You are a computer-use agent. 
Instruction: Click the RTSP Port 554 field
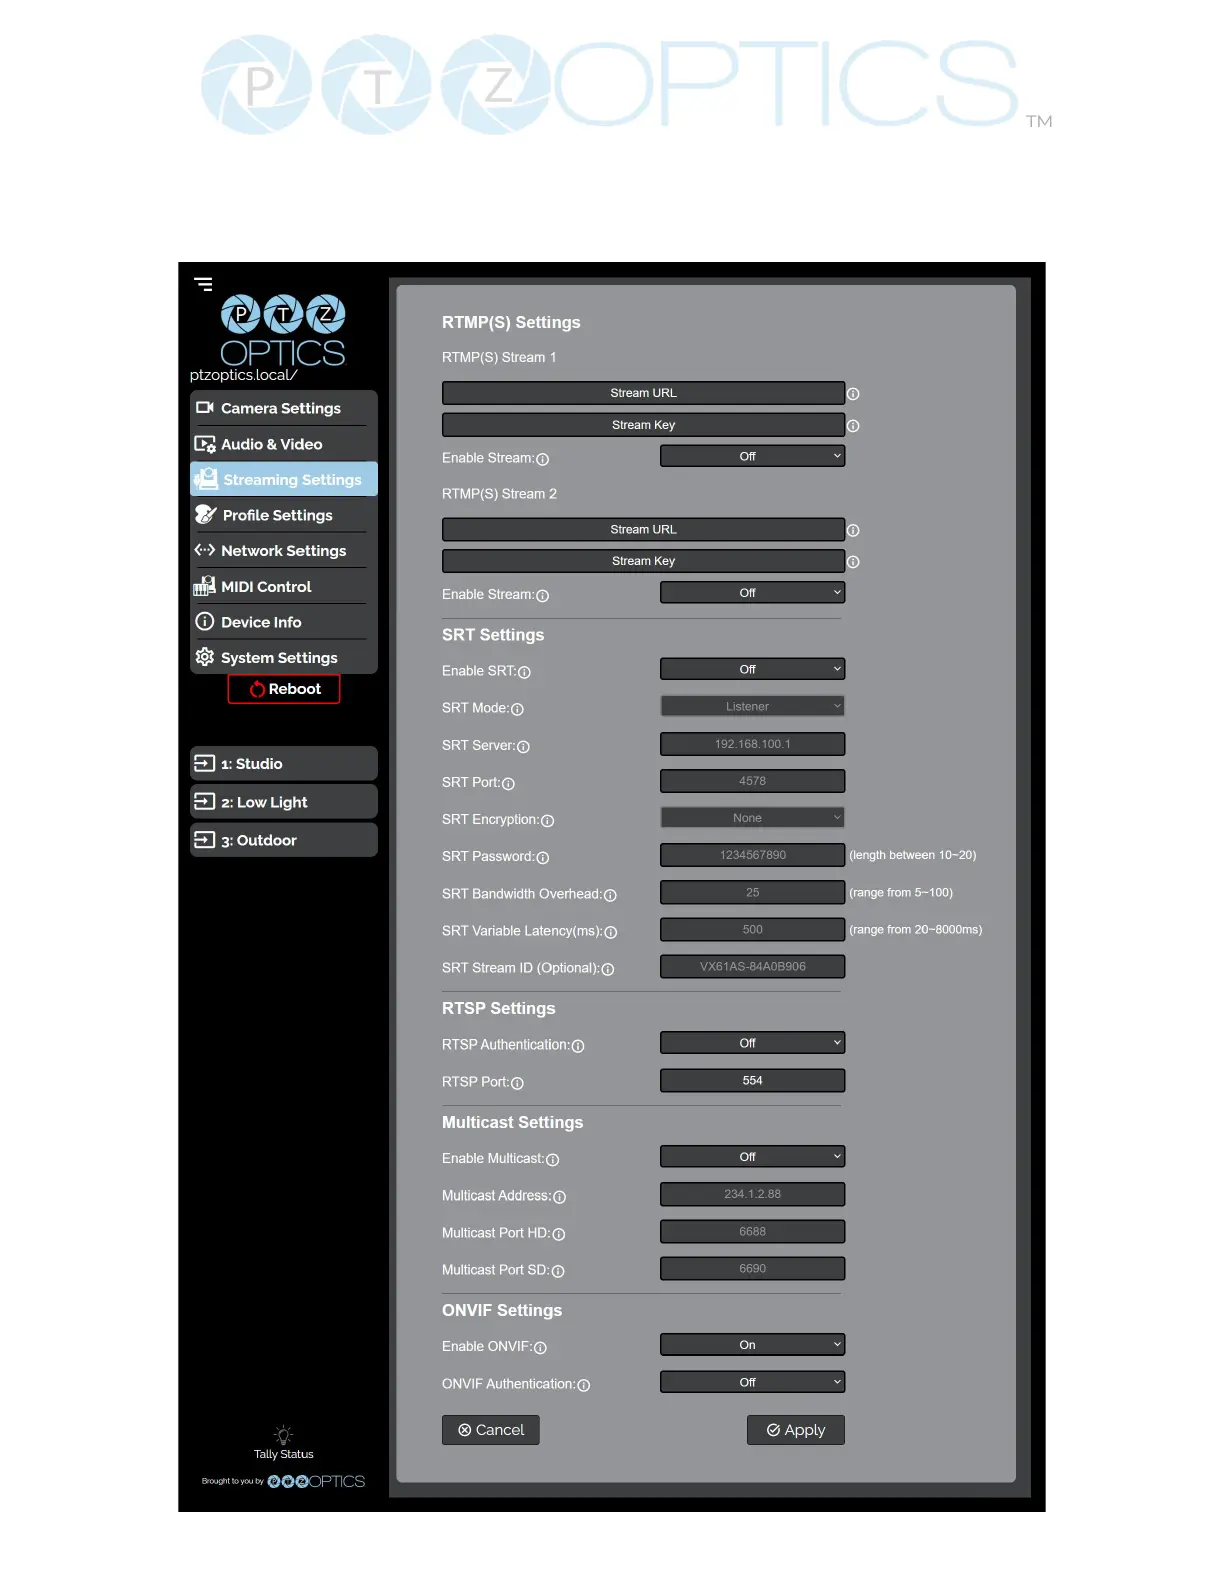(x=752, y=1081)
